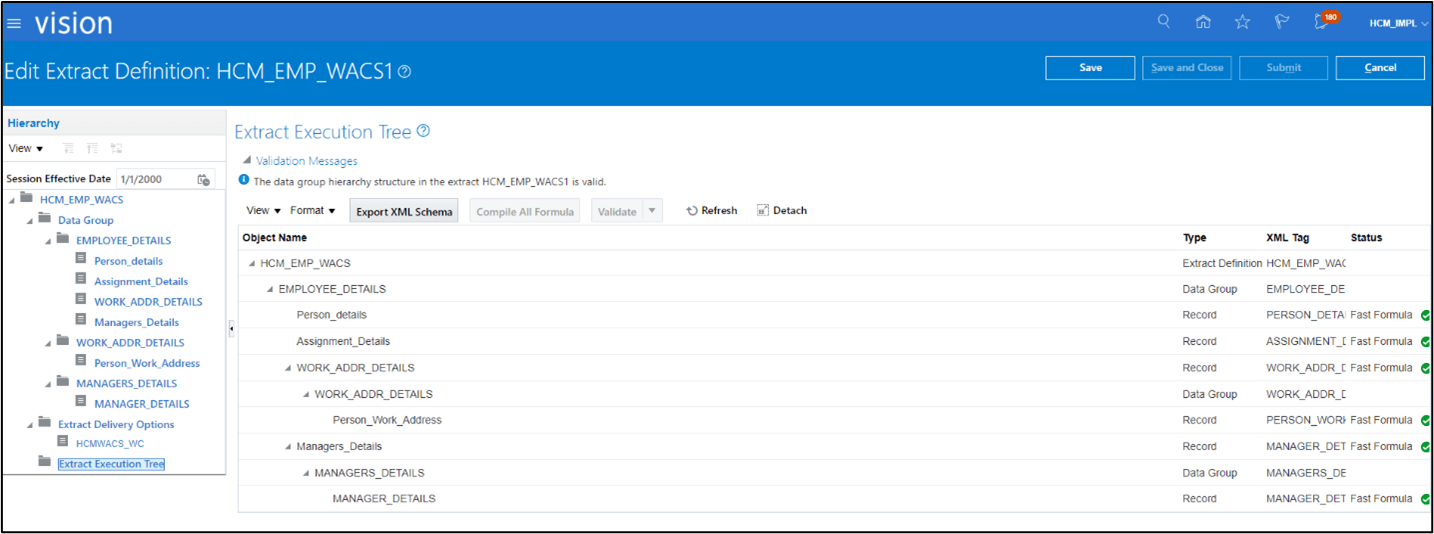
Task: Collapse the Data Group node in Hierarchy
Action: (x=30, y=220)
